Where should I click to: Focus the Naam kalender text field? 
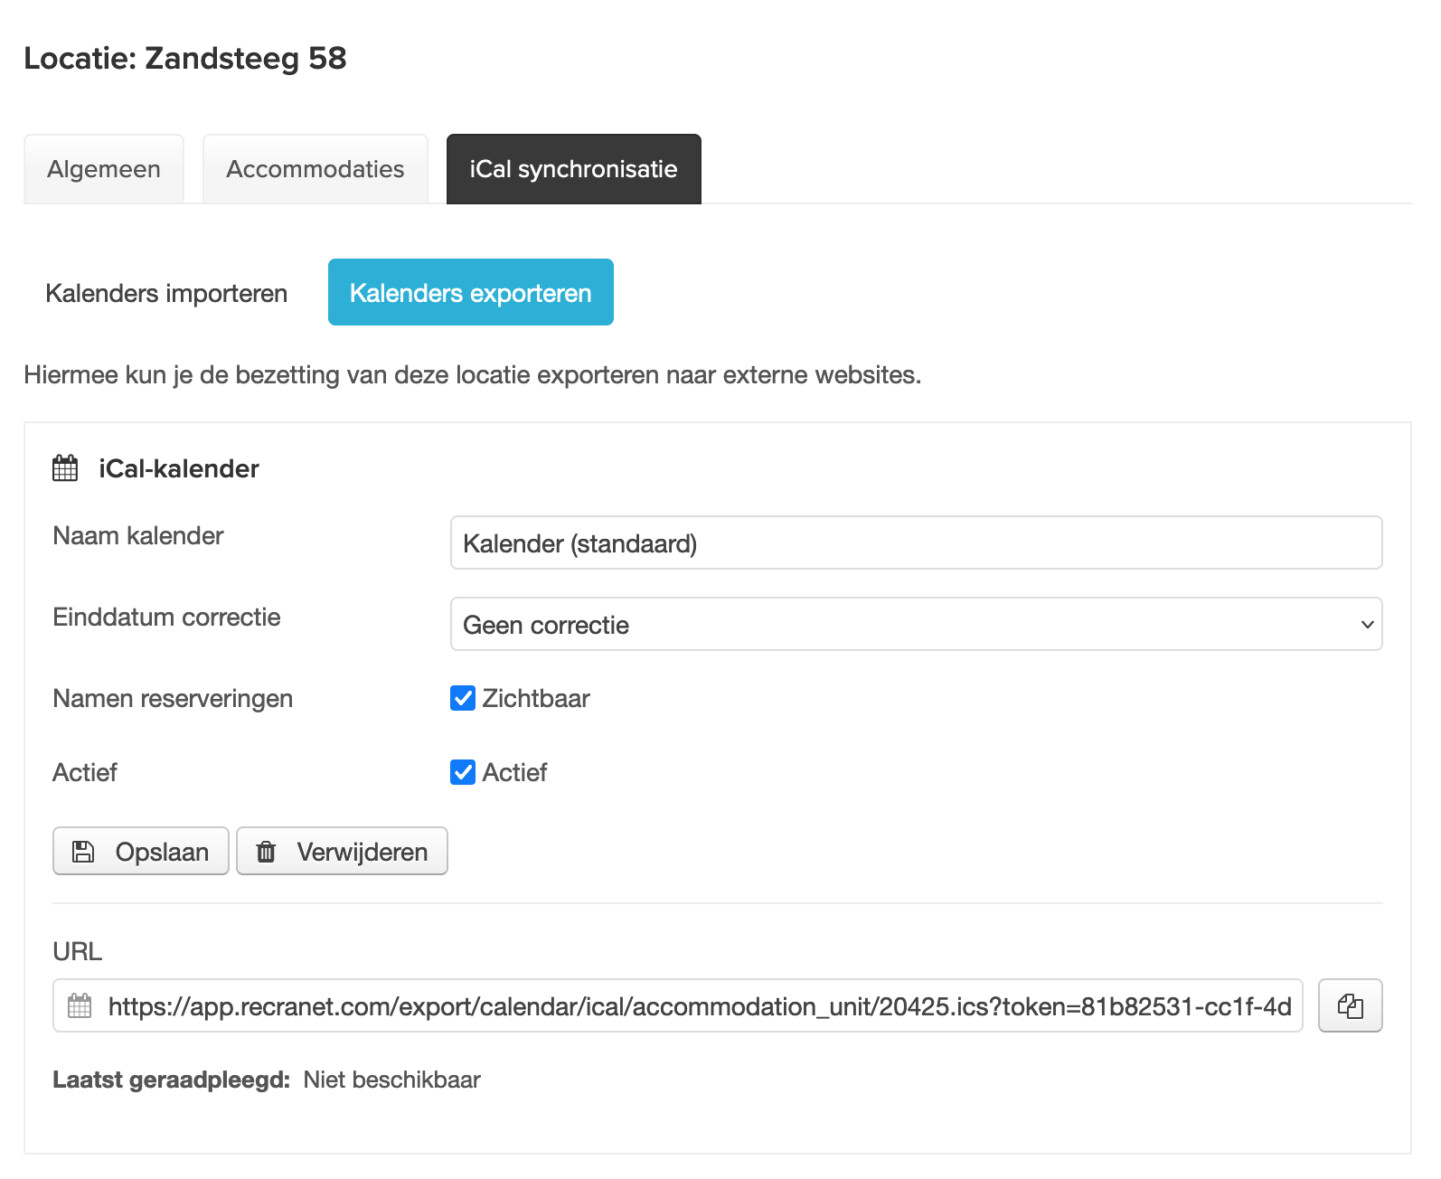pyautogui.click(x=915, y=543)
